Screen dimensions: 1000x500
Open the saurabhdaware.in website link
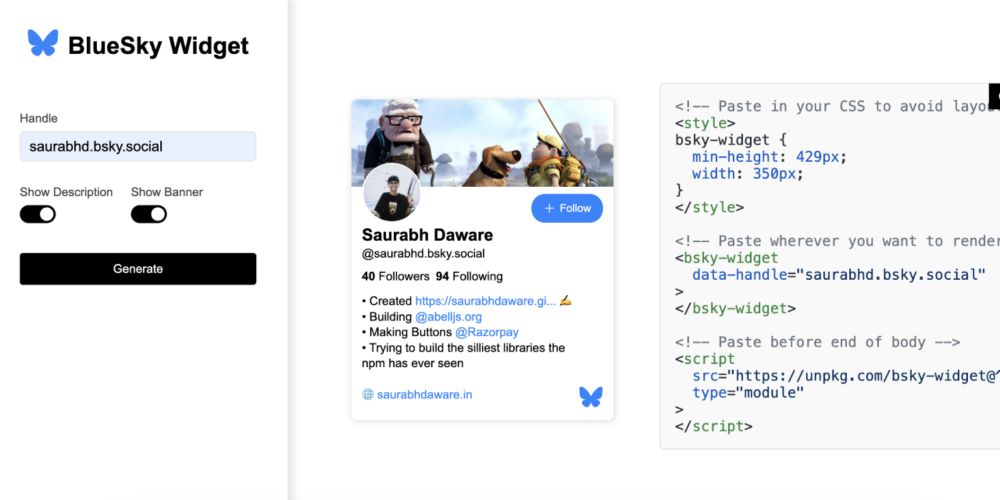coord(425,394)
